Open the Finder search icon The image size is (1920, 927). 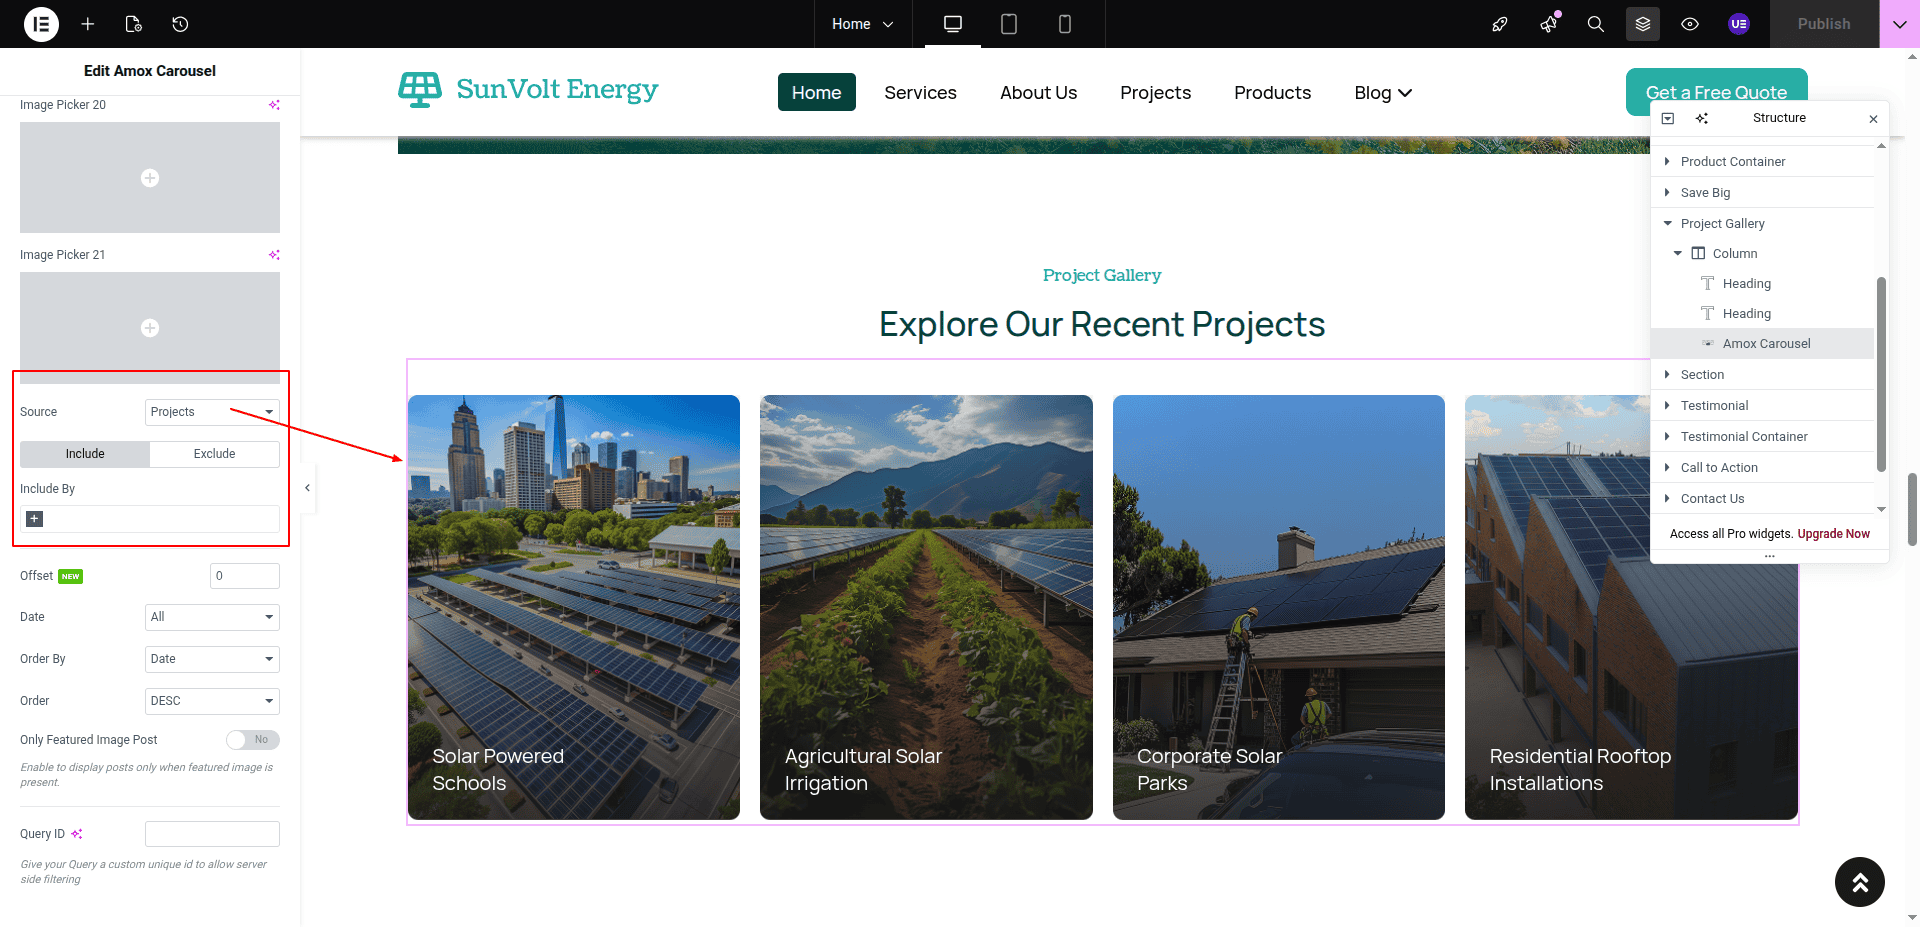(x=1596, y=24)
